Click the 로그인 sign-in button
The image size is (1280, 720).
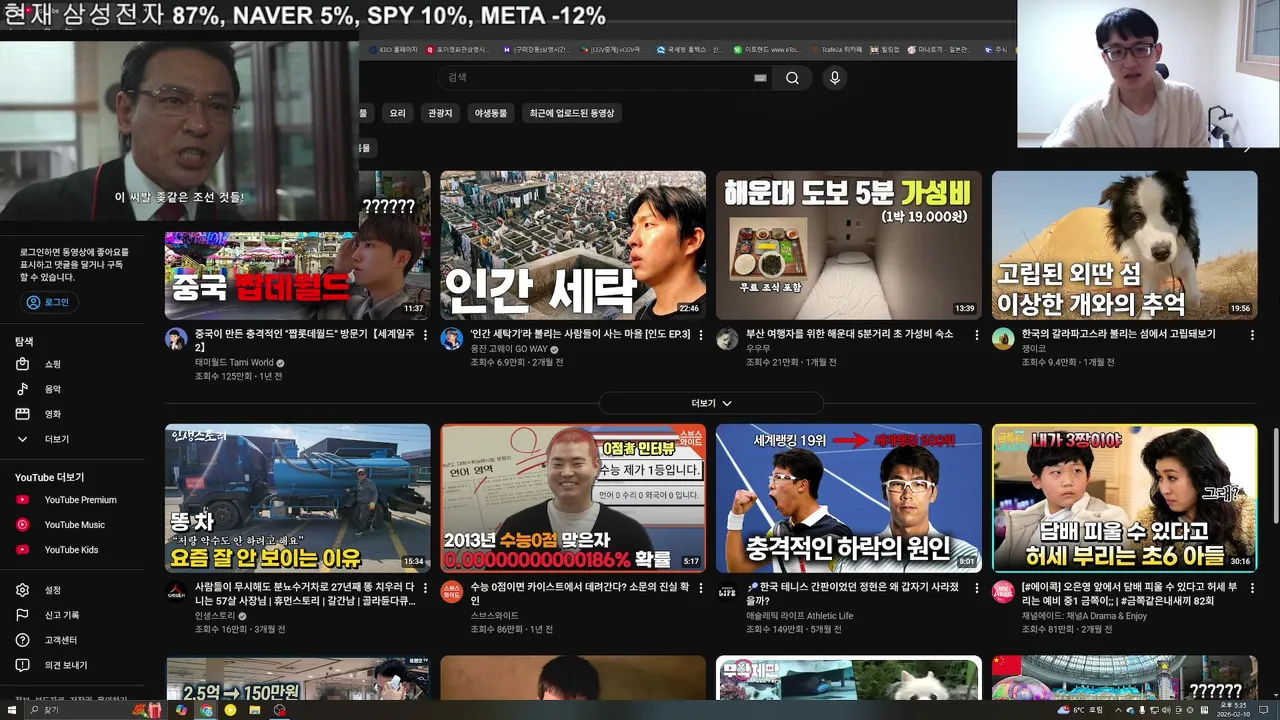[49, 302]
